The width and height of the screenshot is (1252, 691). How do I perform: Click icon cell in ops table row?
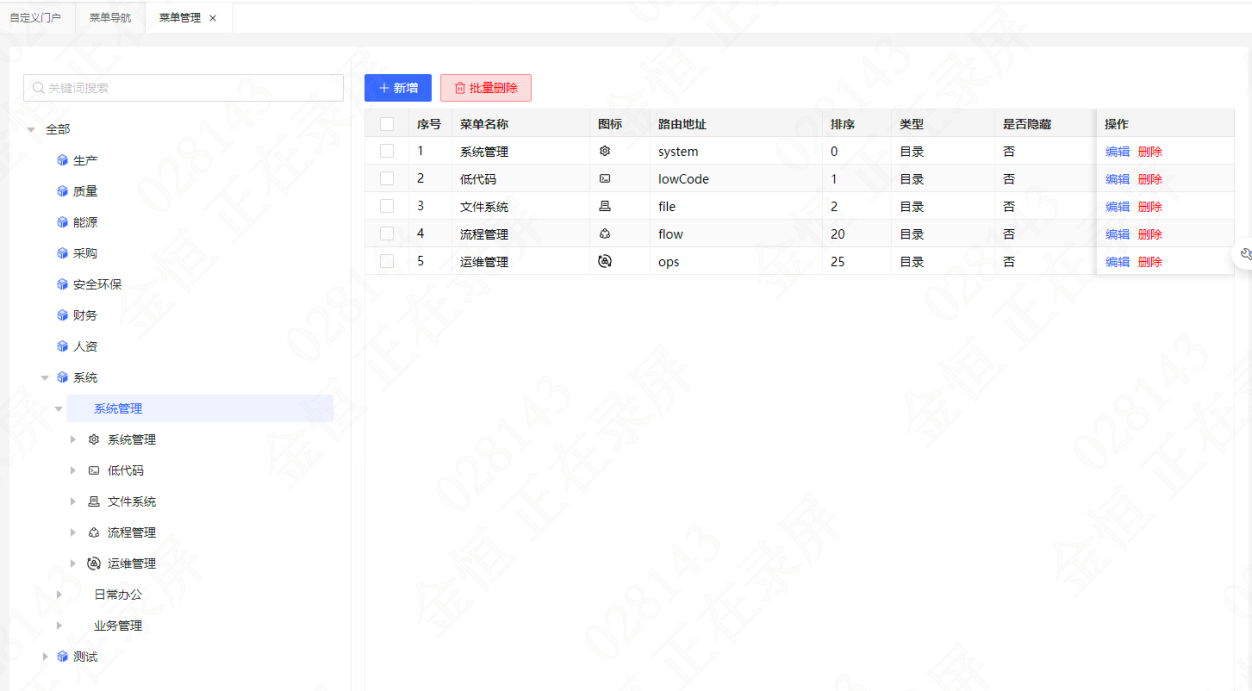604,261
